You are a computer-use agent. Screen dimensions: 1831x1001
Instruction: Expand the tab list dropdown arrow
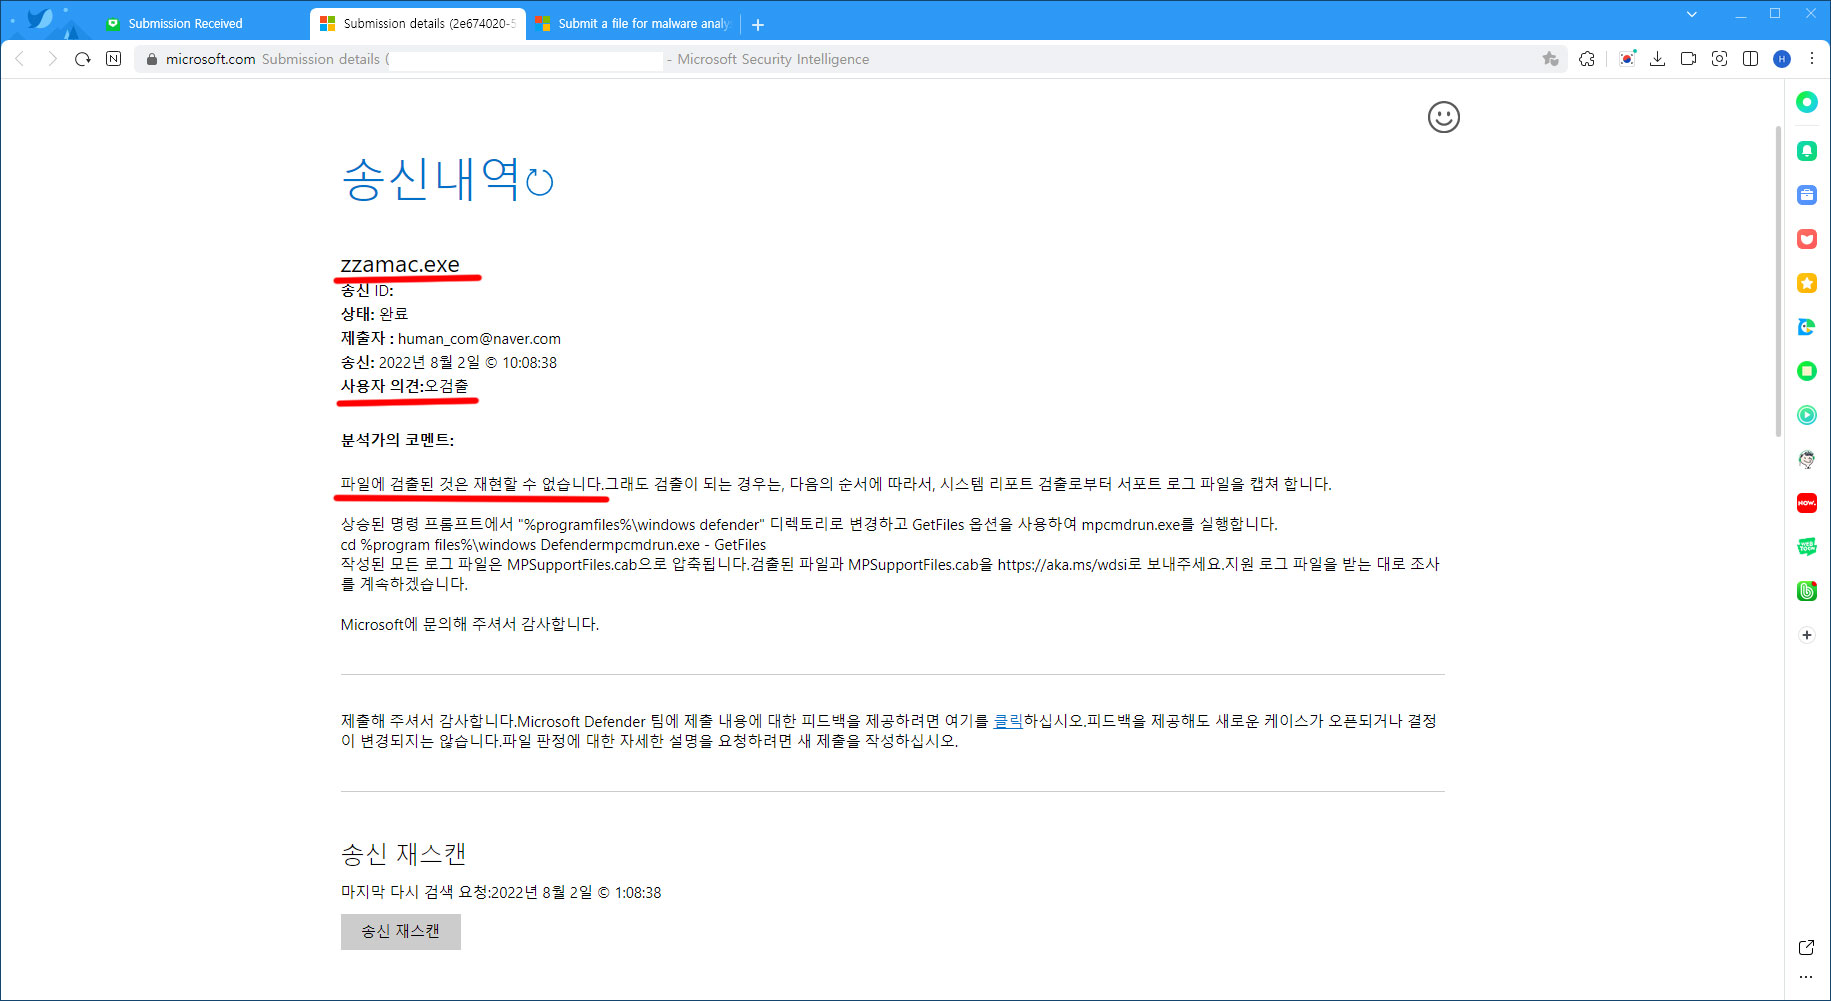coord(1691,15)
